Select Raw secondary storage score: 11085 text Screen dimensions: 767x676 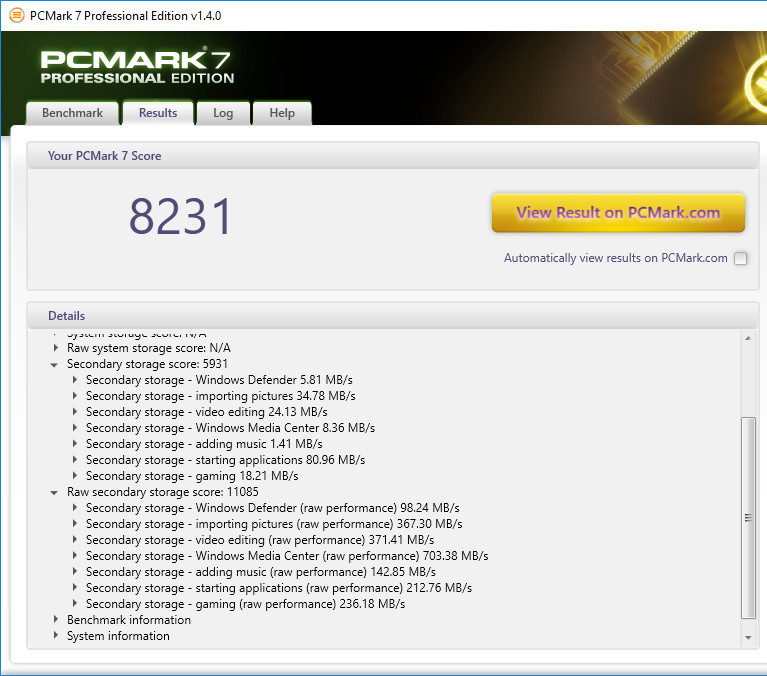click(x=163, y=492)
